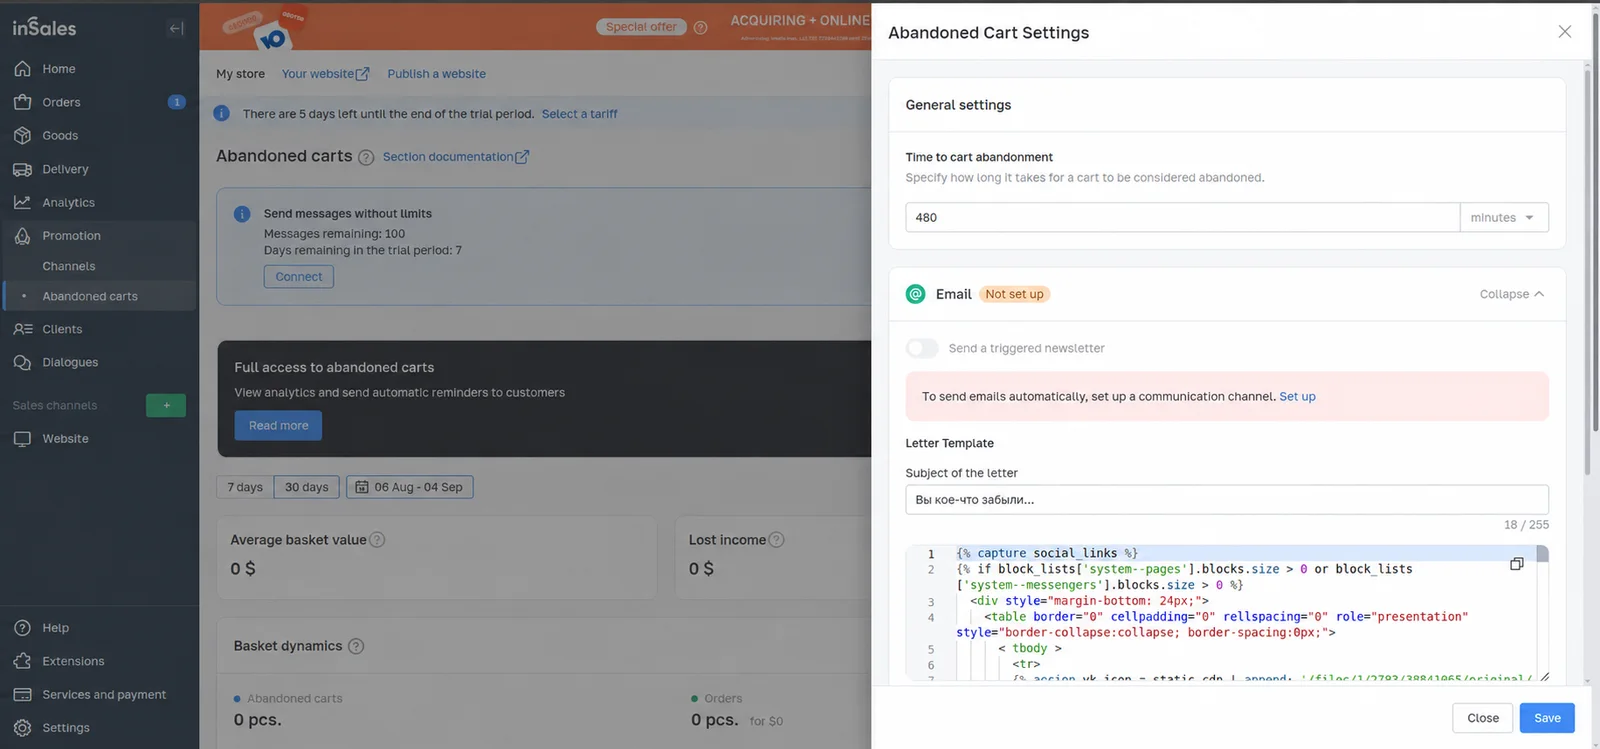Screen dimensions: 1600x749
Task: Click the Help question icon in sidebar
Action: 22,628
